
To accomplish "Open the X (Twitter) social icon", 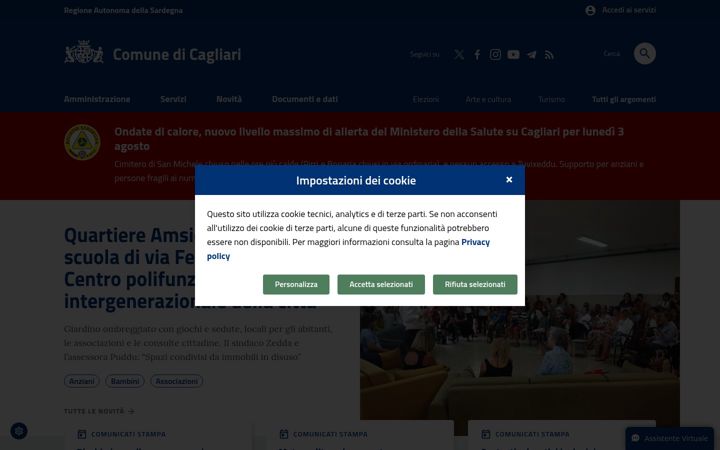I will point(459,55).
